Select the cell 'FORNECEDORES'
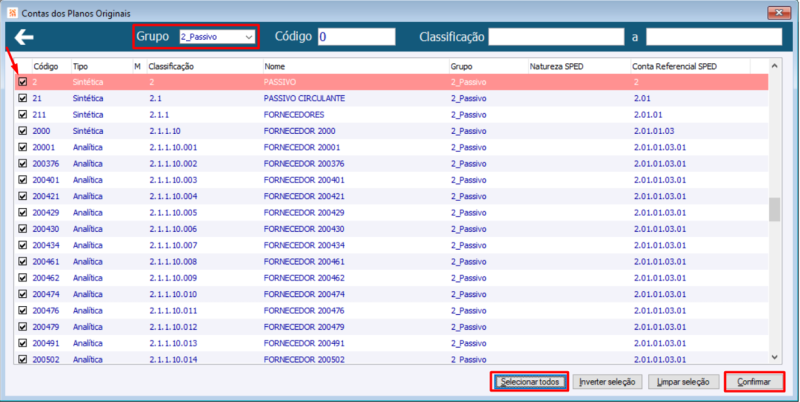Screen dimensions: 800x402 click(294, 114)
